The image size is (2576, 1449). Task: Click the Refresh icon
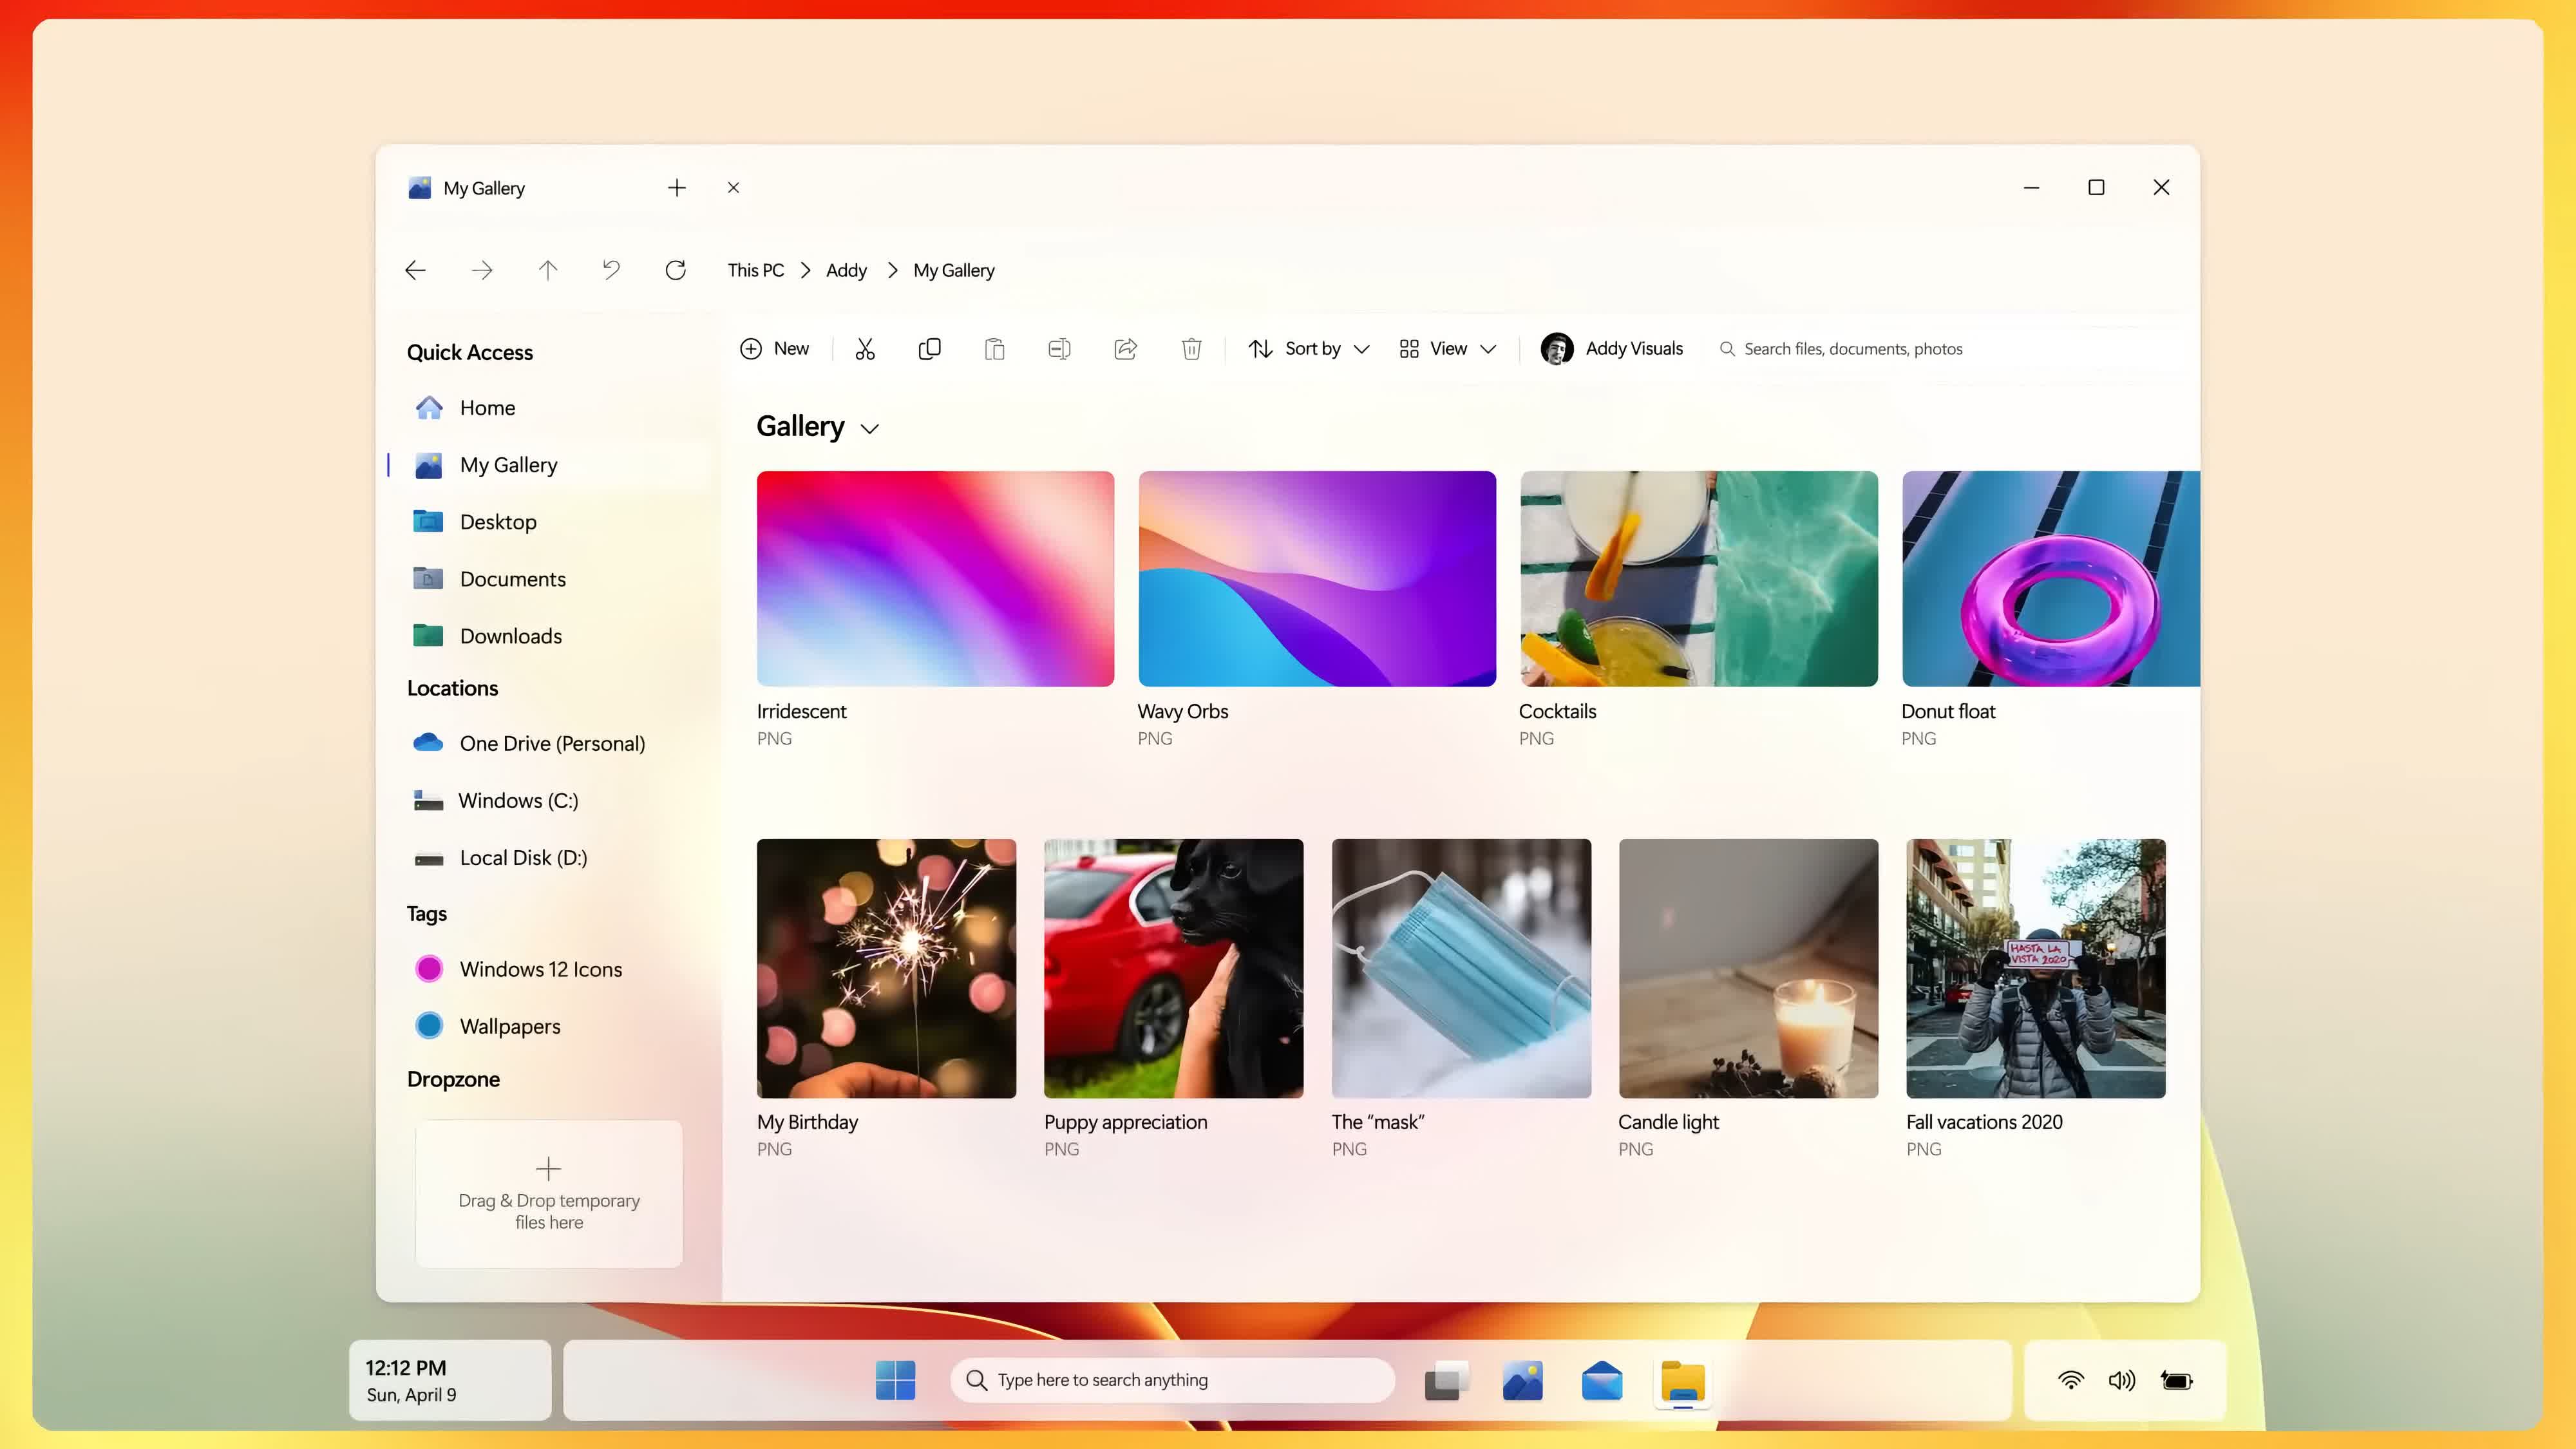tap(676, 270)
